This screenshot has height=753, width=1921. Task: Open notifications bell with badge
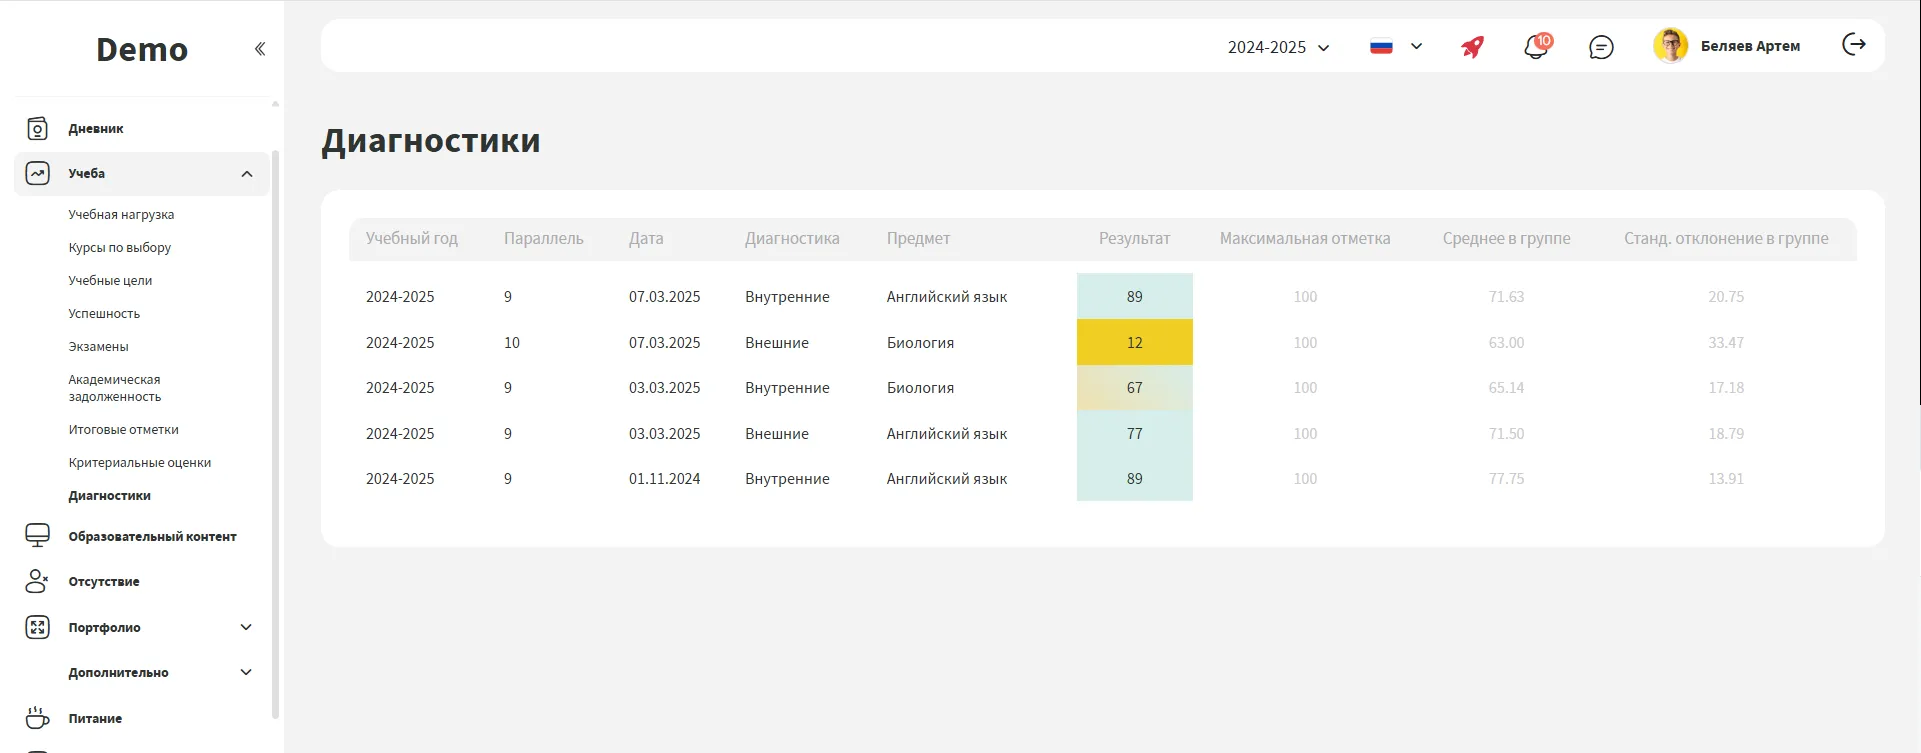[x=1536, y=47]
